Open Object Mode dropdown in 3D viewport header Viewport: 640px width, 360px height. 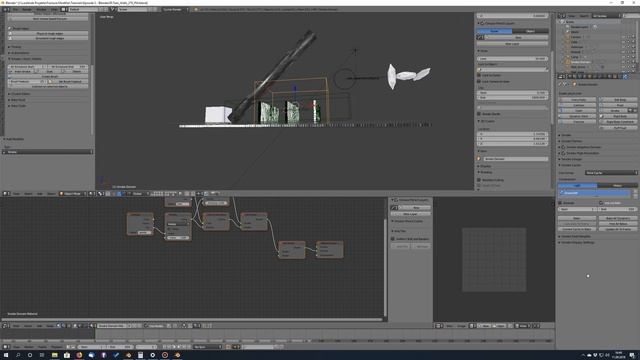coord(72,193)
